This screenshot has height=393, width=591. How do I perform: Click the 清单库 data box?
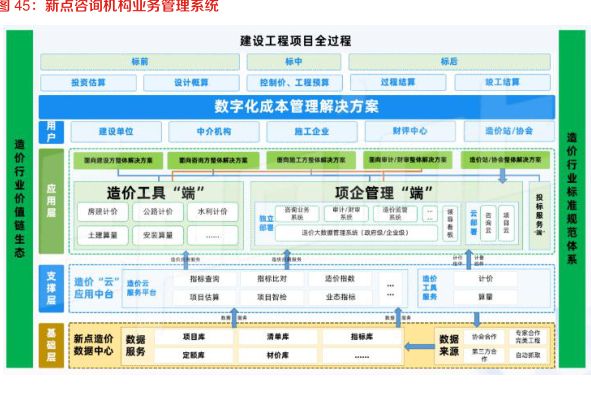tap(278, 336)
